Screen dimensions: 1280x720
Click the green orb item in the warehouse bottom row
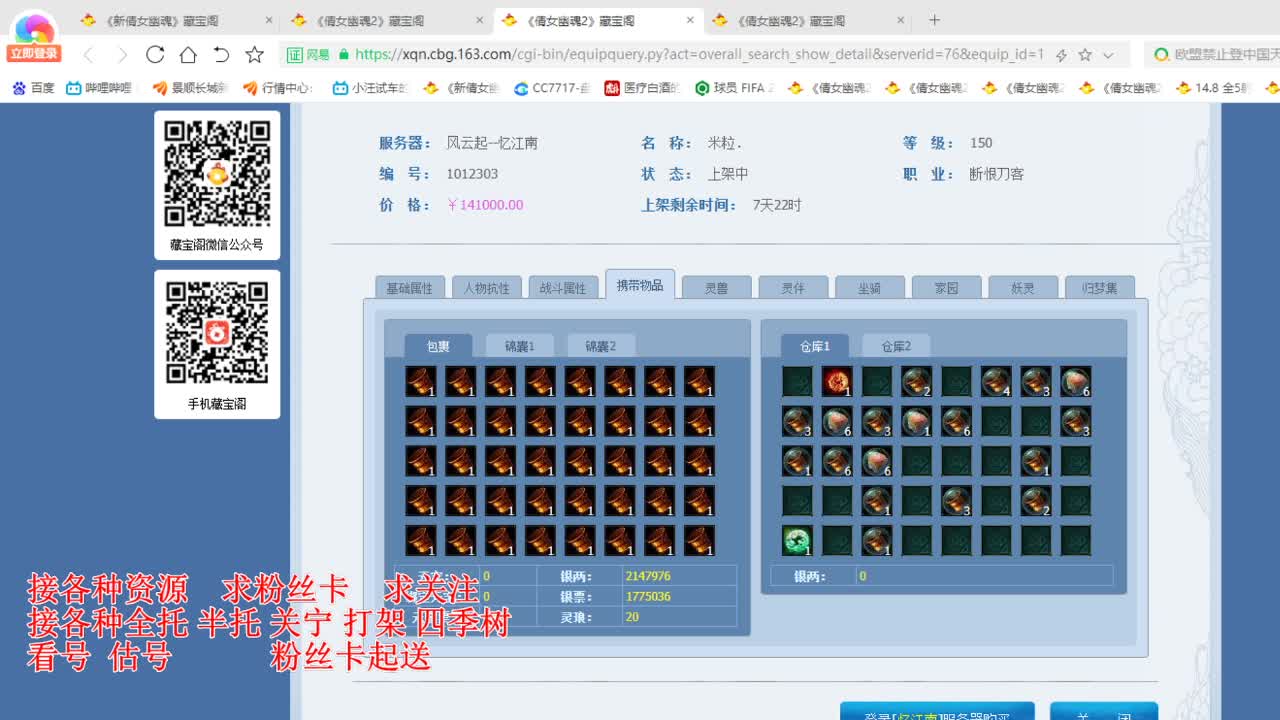pos(796,540)
